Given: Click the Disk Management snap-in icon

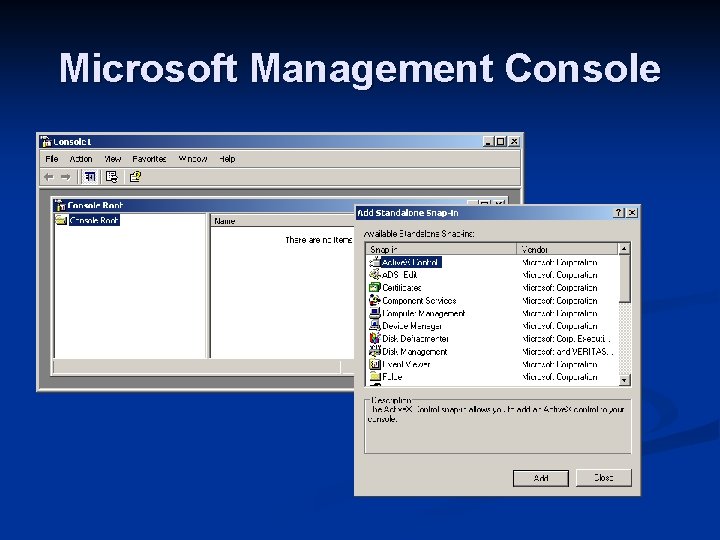Looking at the screenshot, I should 375,351.
